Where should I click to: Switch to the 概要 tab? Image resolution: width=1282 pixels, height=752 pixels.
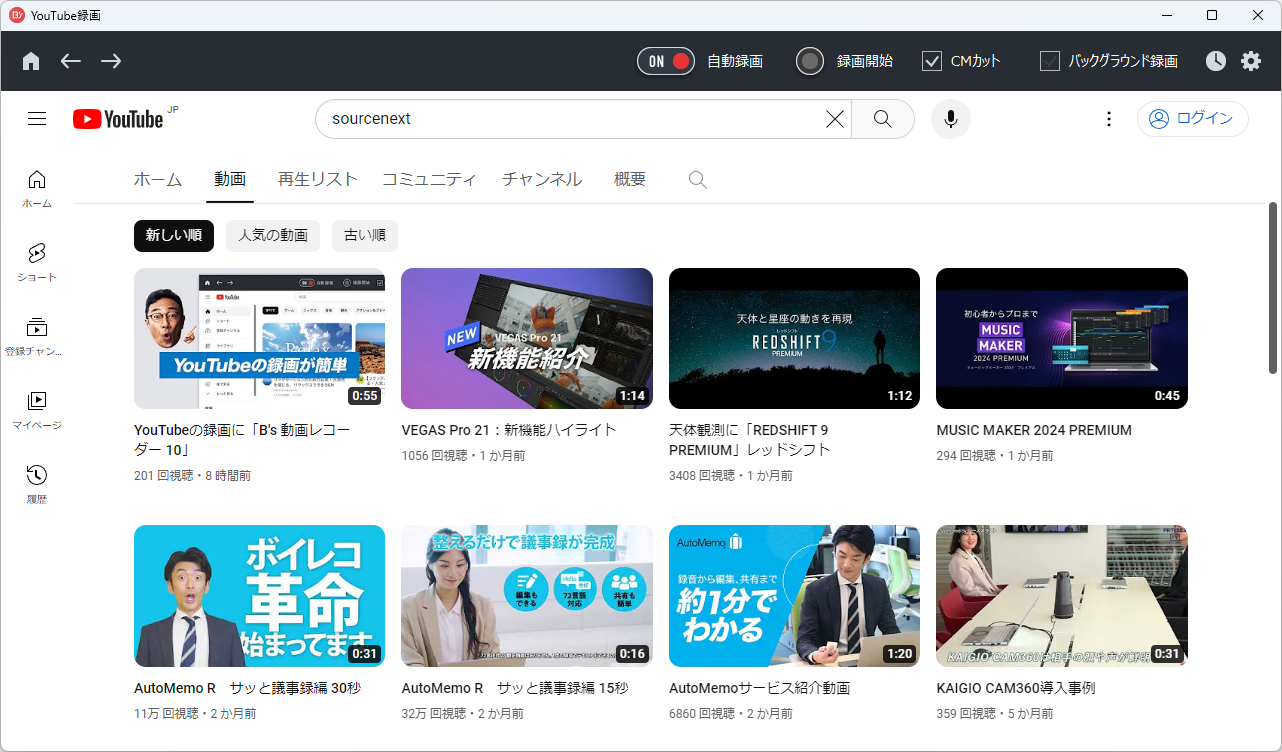click(x=630, y=180)
